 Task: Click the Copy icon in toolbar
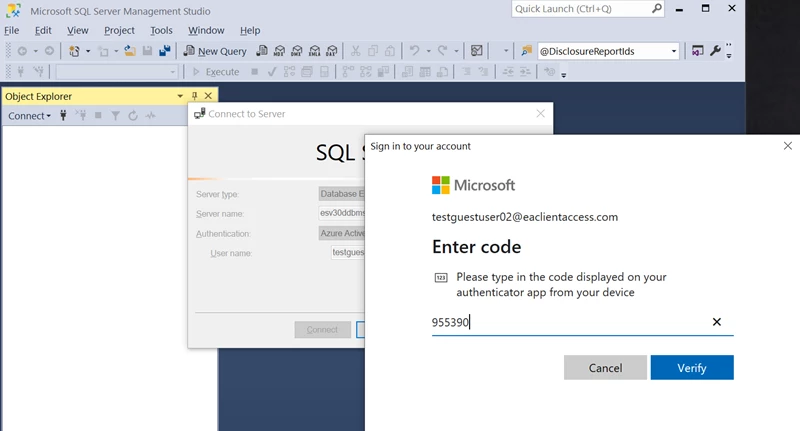pyautogui.click(x=373, y=51)
